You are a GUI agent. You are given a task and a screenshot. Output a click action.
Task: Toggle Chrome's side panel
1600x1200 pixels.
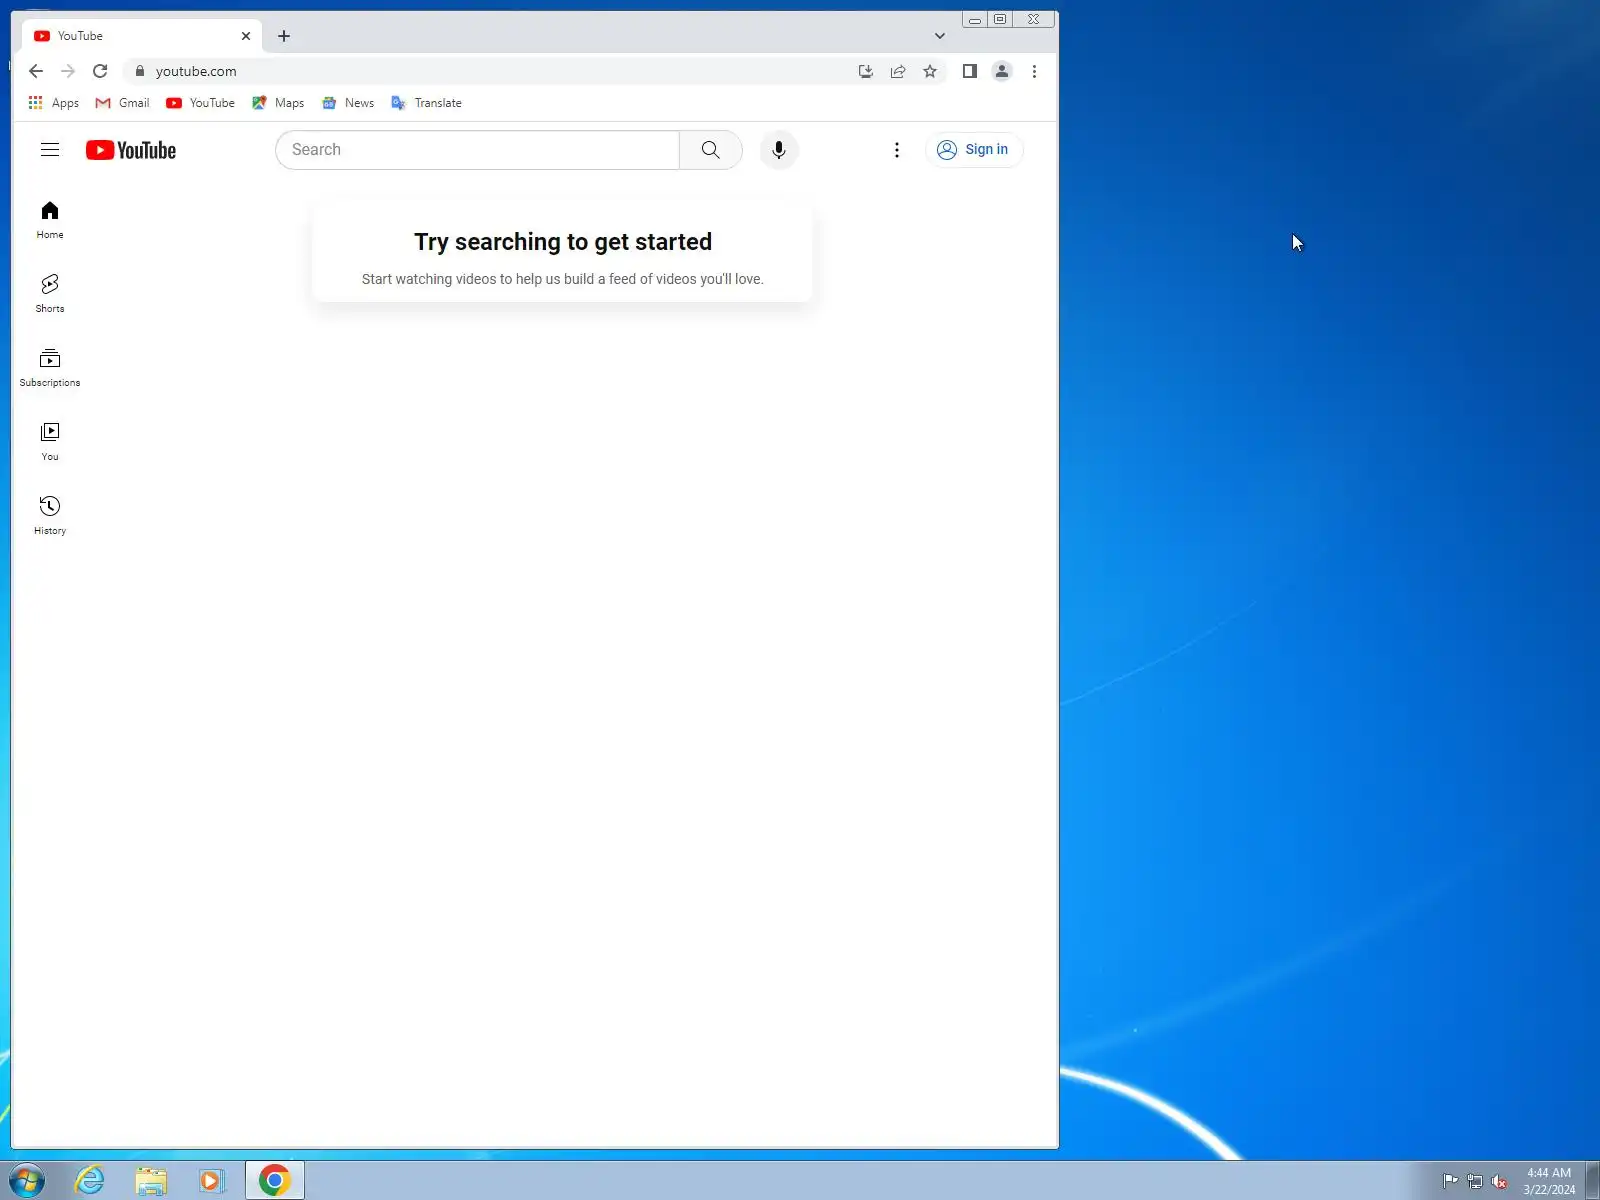coord(969,71)
